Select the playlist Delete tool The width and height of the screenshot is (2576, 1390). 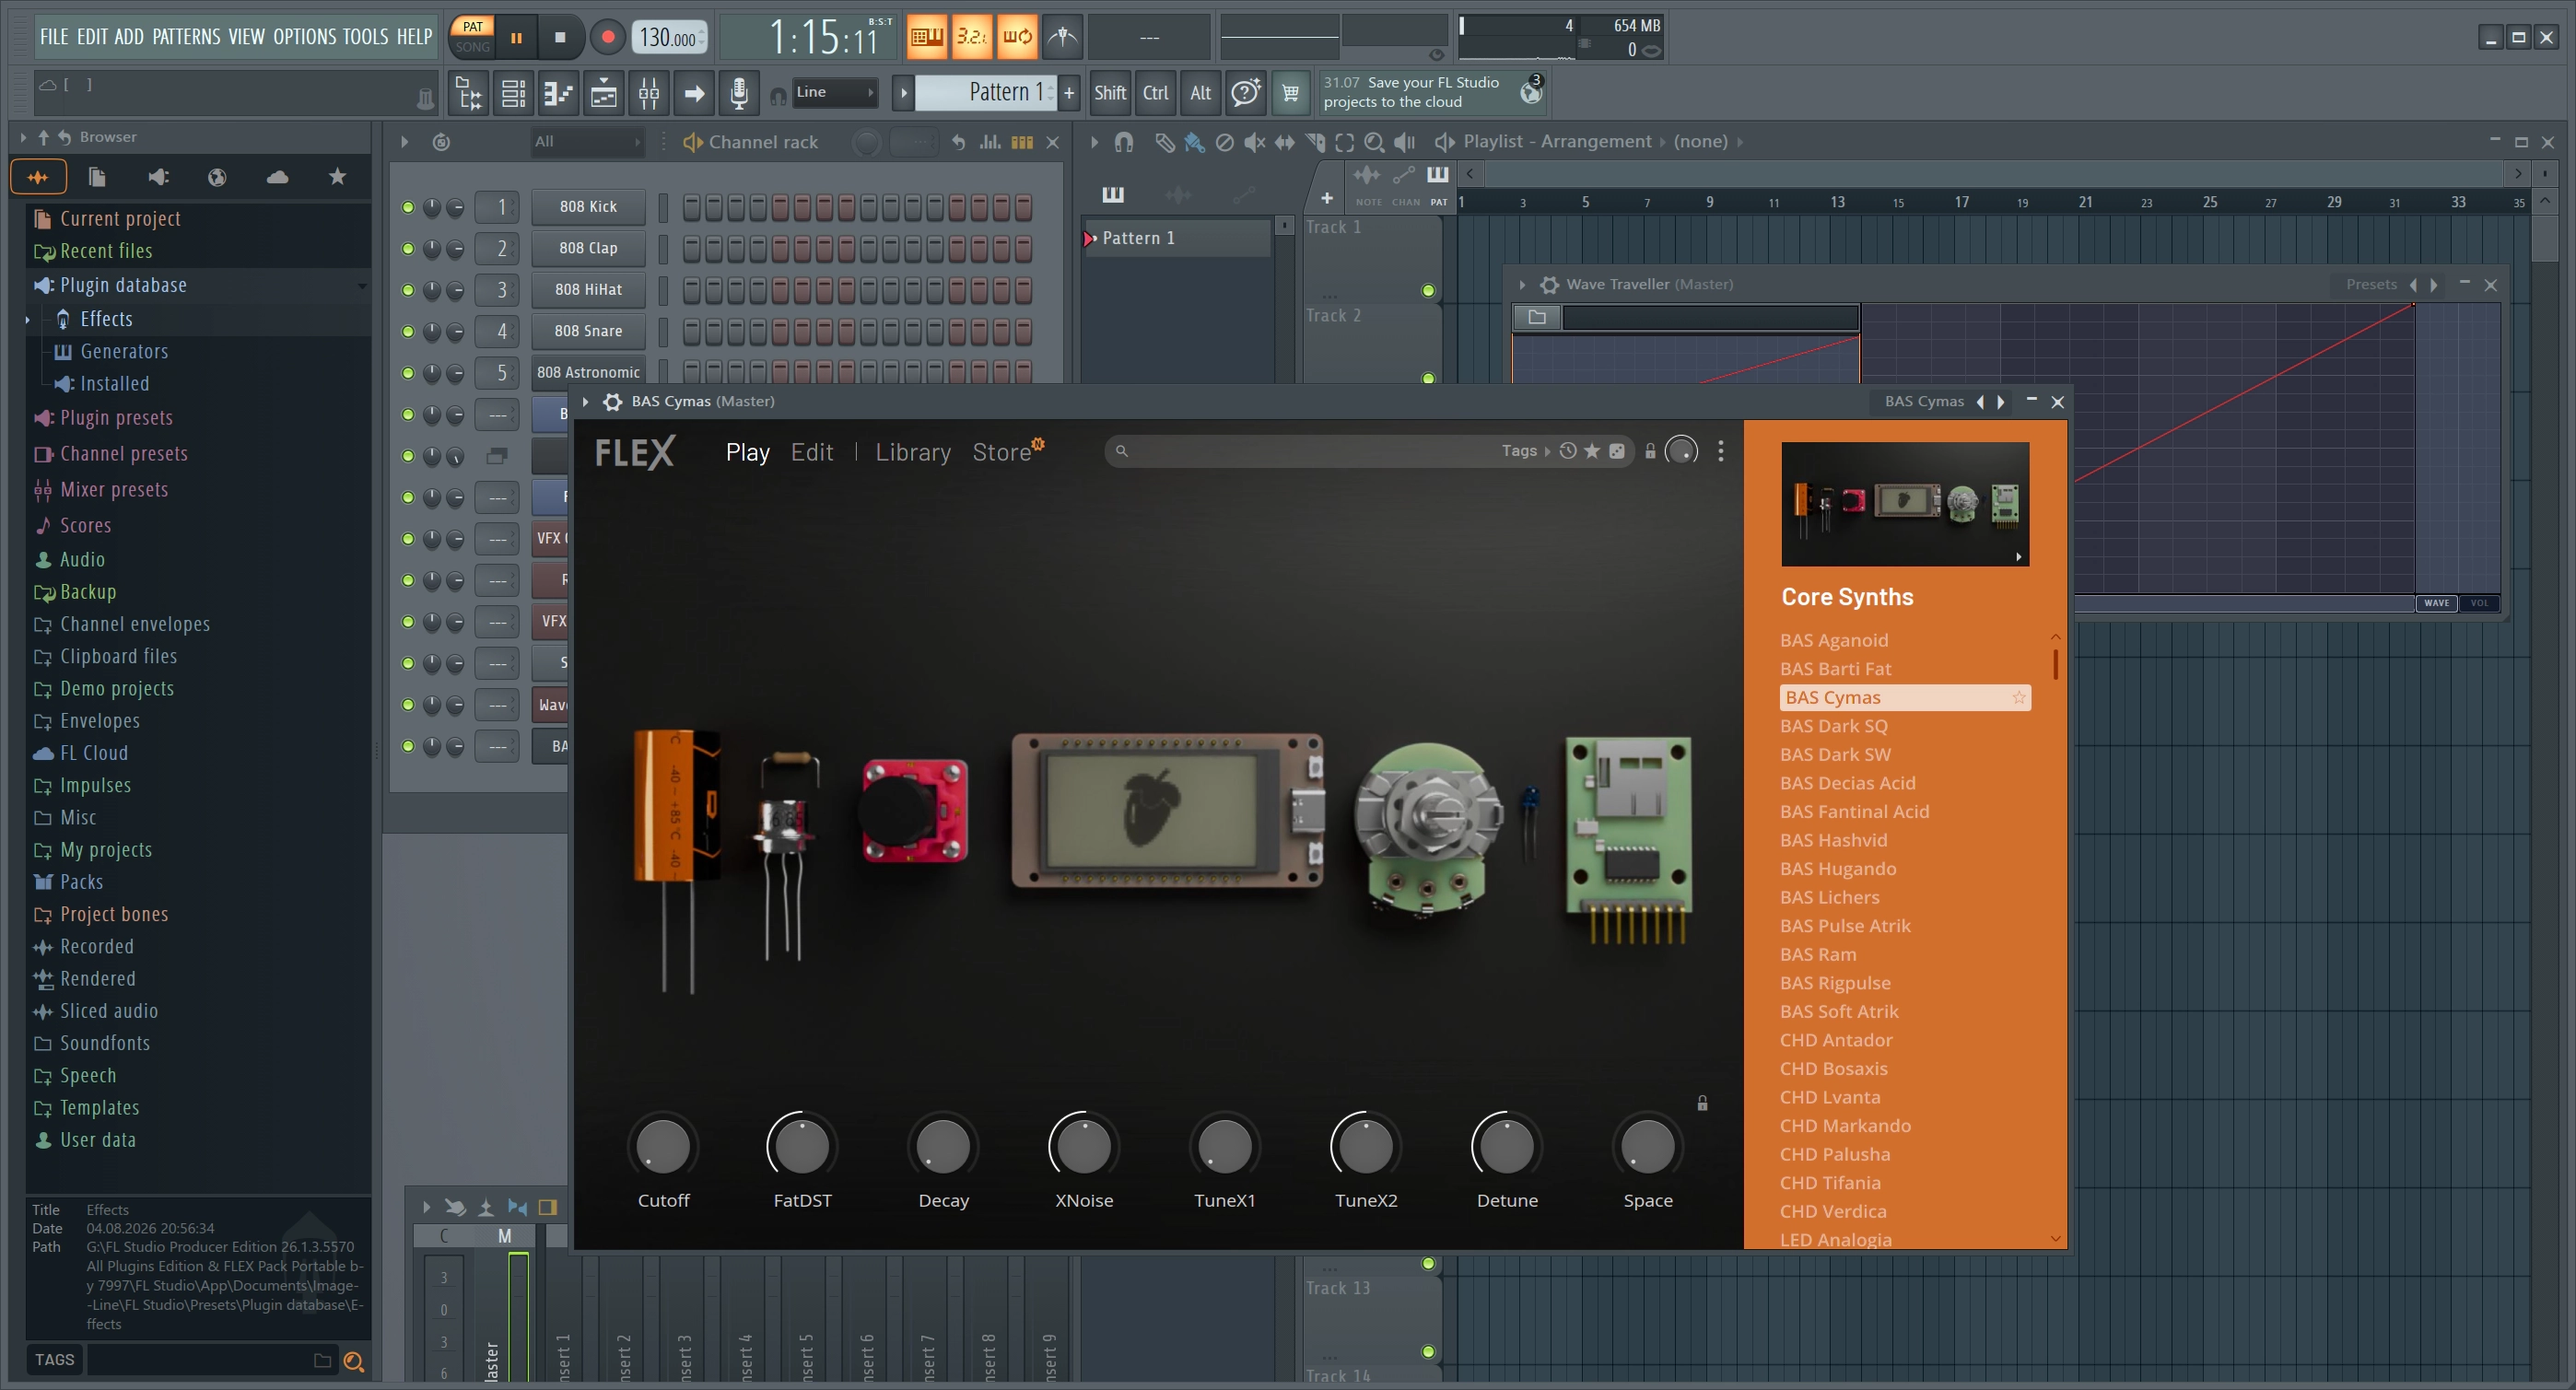coord(1224,142)
